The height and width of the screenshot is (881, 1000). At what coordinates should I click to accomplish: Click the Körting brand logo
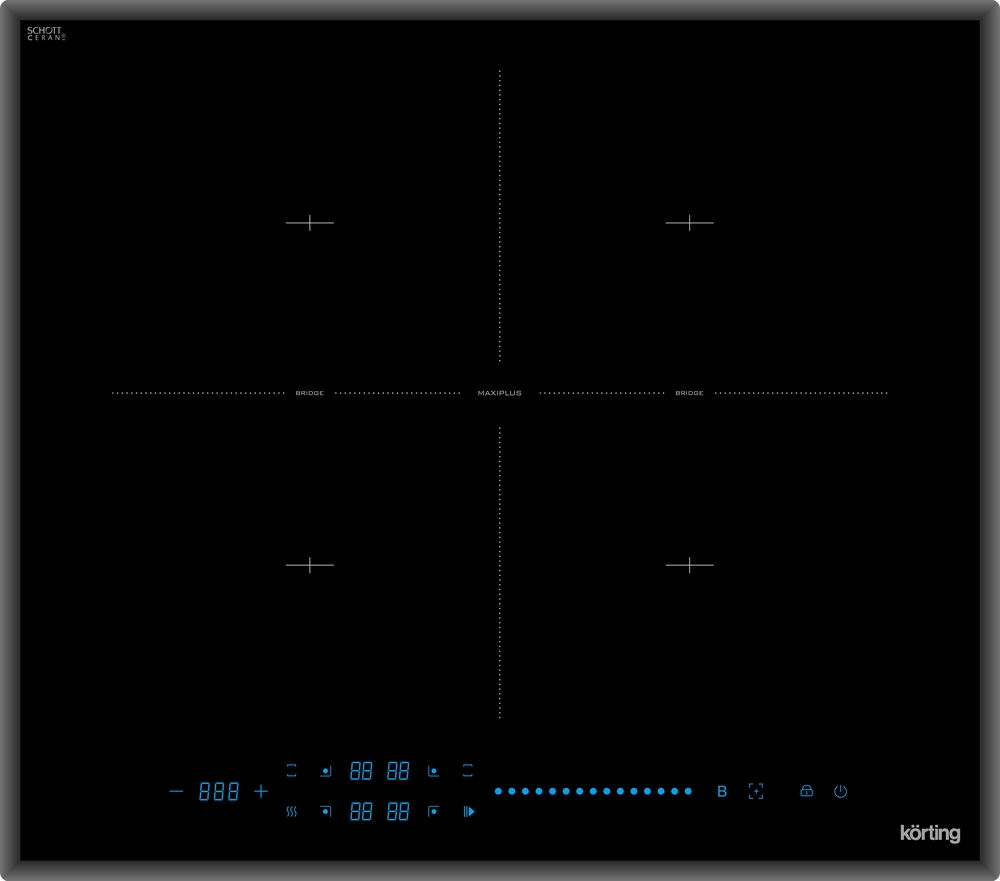click(930, 833)
